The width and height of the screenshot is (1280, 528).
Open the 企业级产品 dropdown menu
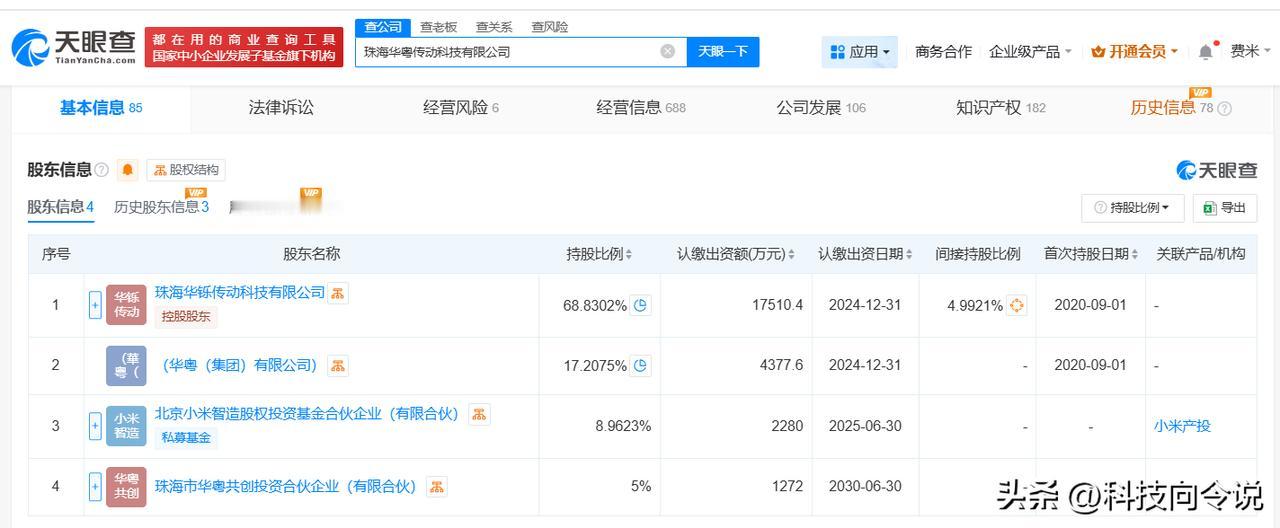click(x=1030, y=52)
